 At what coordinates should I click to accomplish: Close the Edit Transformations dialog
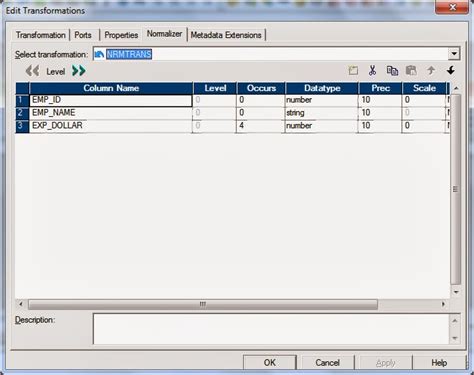pyautogui.click(x=452, y=7)
